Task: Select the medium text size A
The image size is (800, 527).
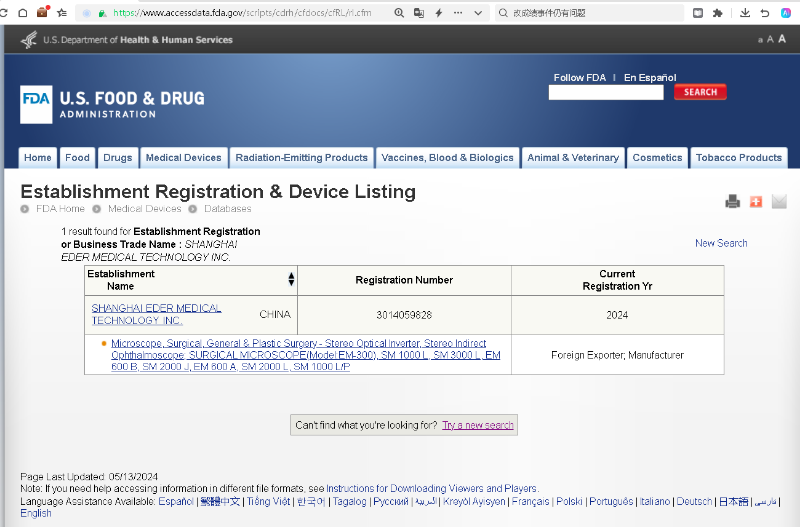Action: (770, 39)
